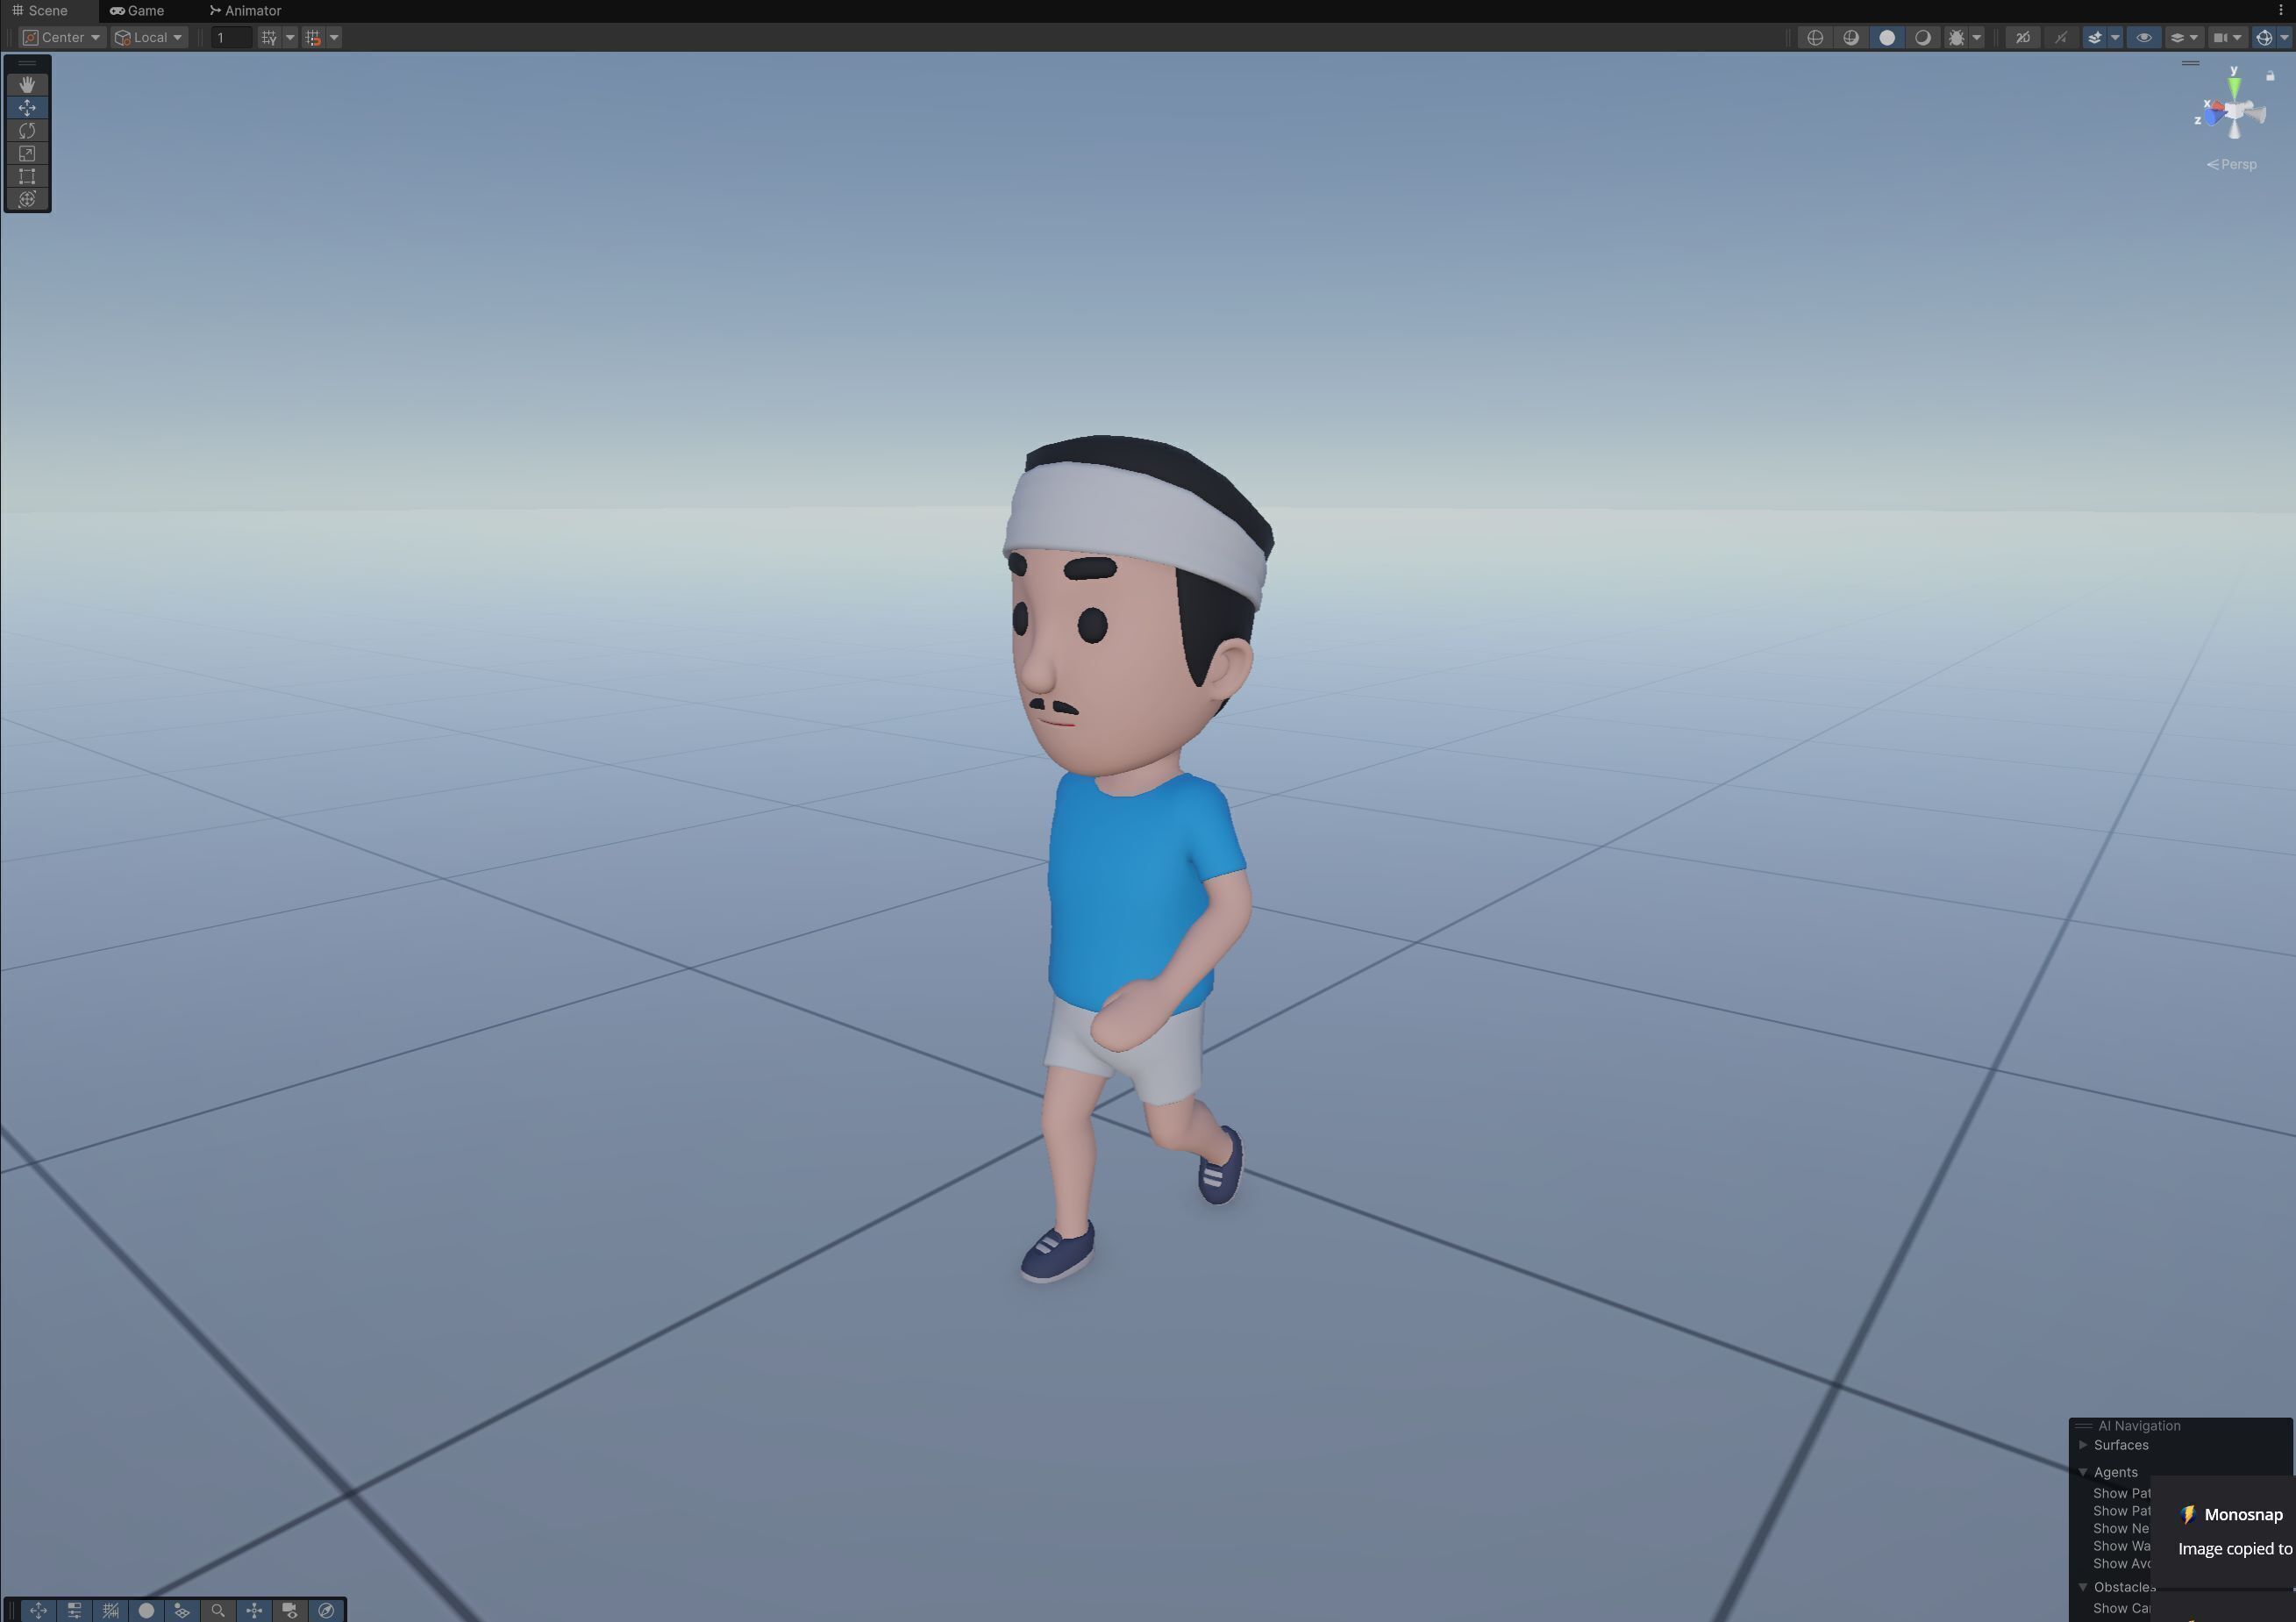The width and height of the screenshot is (2296, 1622).
Task: Switch to the Animator tab
Action: [246, 10]
